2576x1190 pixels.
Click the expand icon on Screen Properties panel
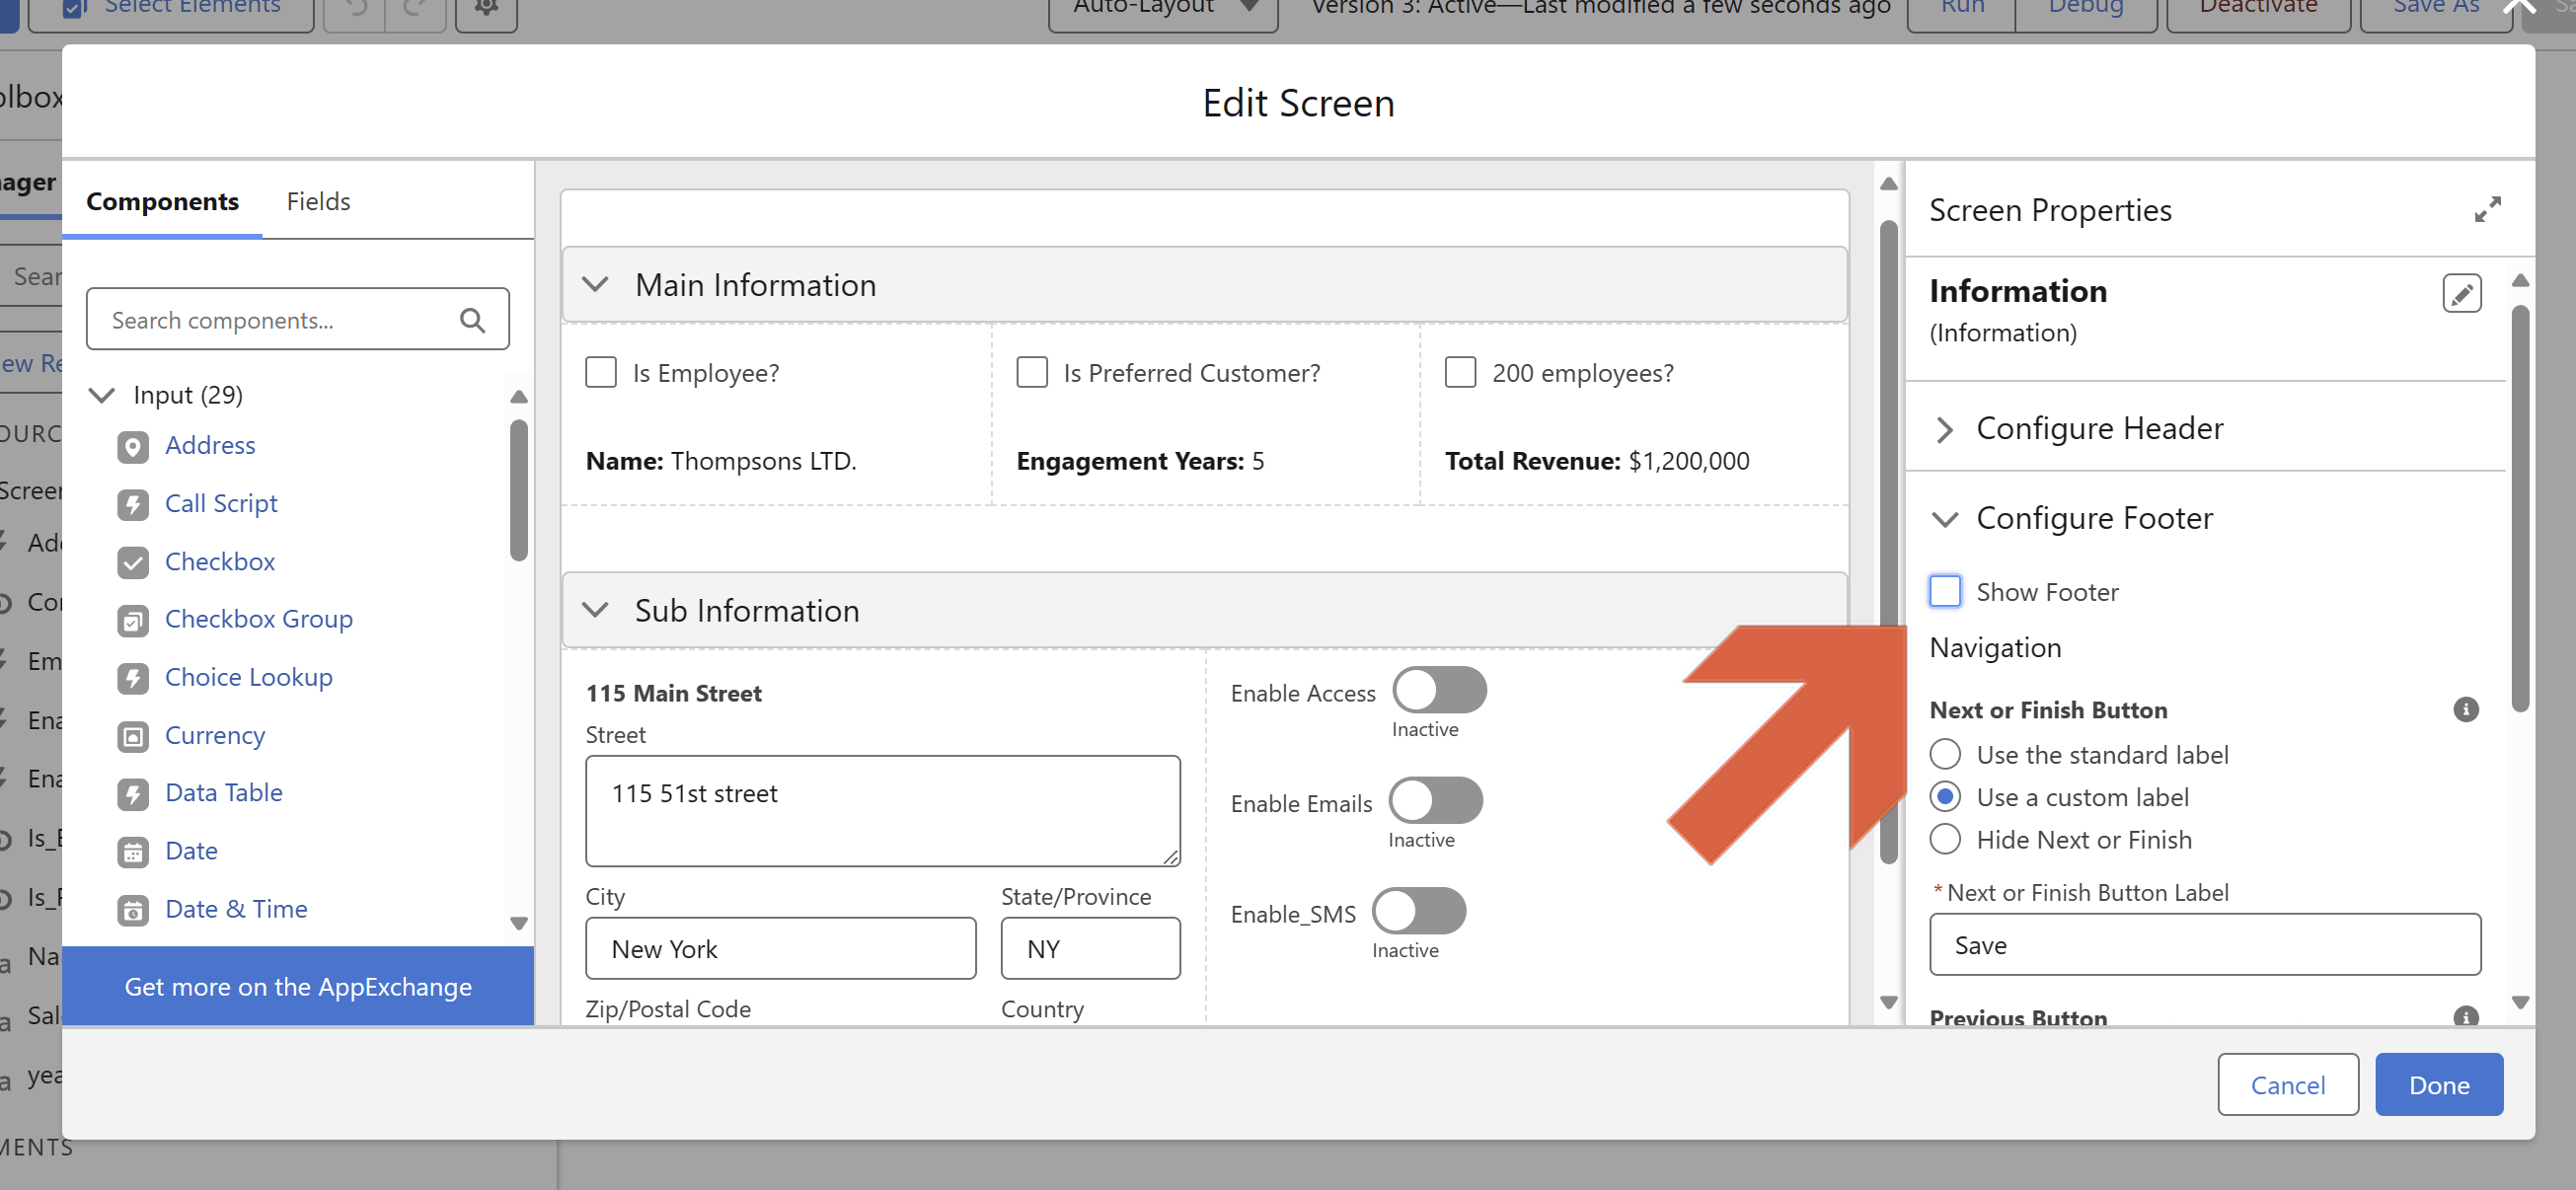pos(2489,209)
